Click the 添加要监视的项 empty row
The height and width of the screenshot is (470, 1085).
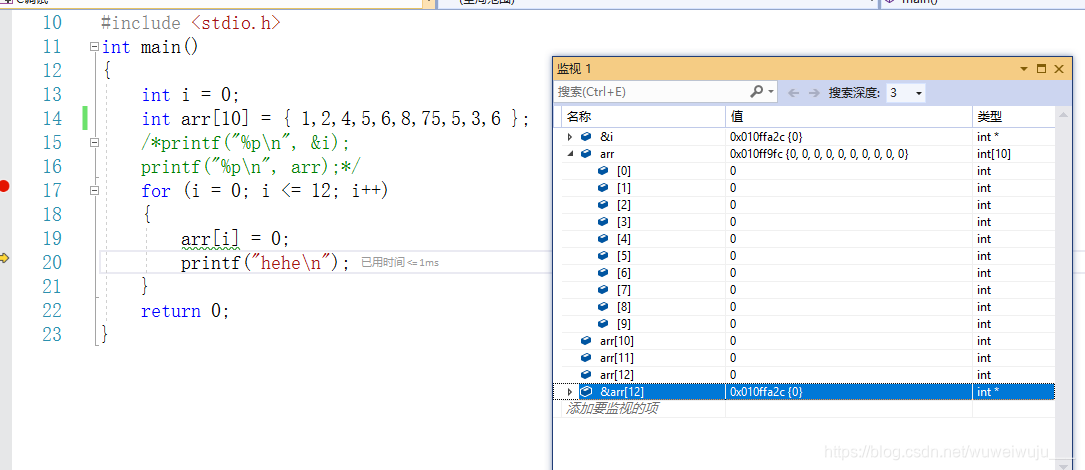pos(805,408)
